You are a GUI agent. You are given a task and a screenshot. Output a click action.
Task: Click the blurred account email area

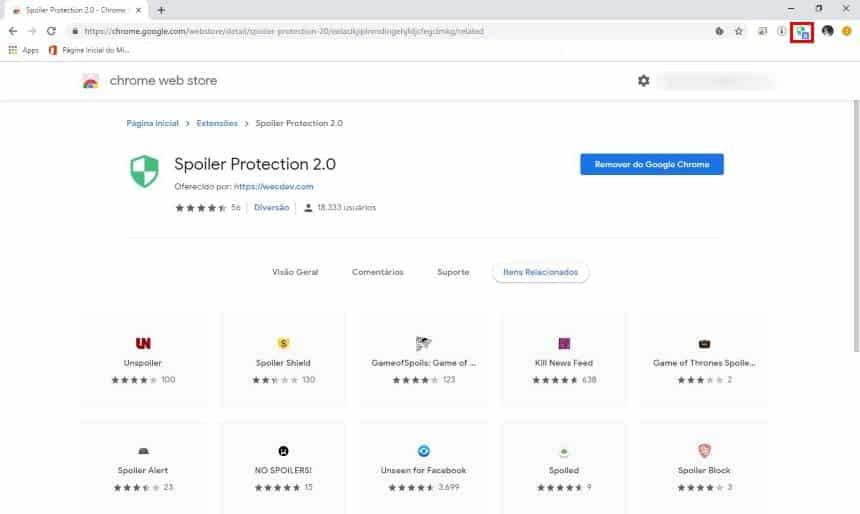pos(718,81)
